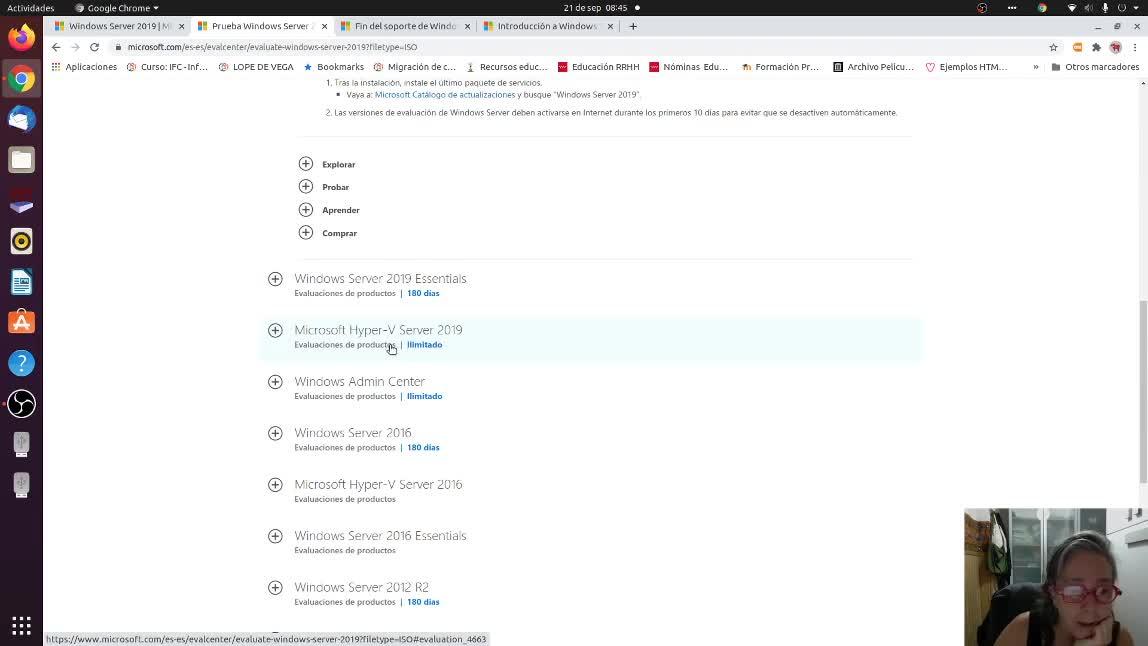Open Firefox from the Ubuntu dock

[x=21, y=37]
